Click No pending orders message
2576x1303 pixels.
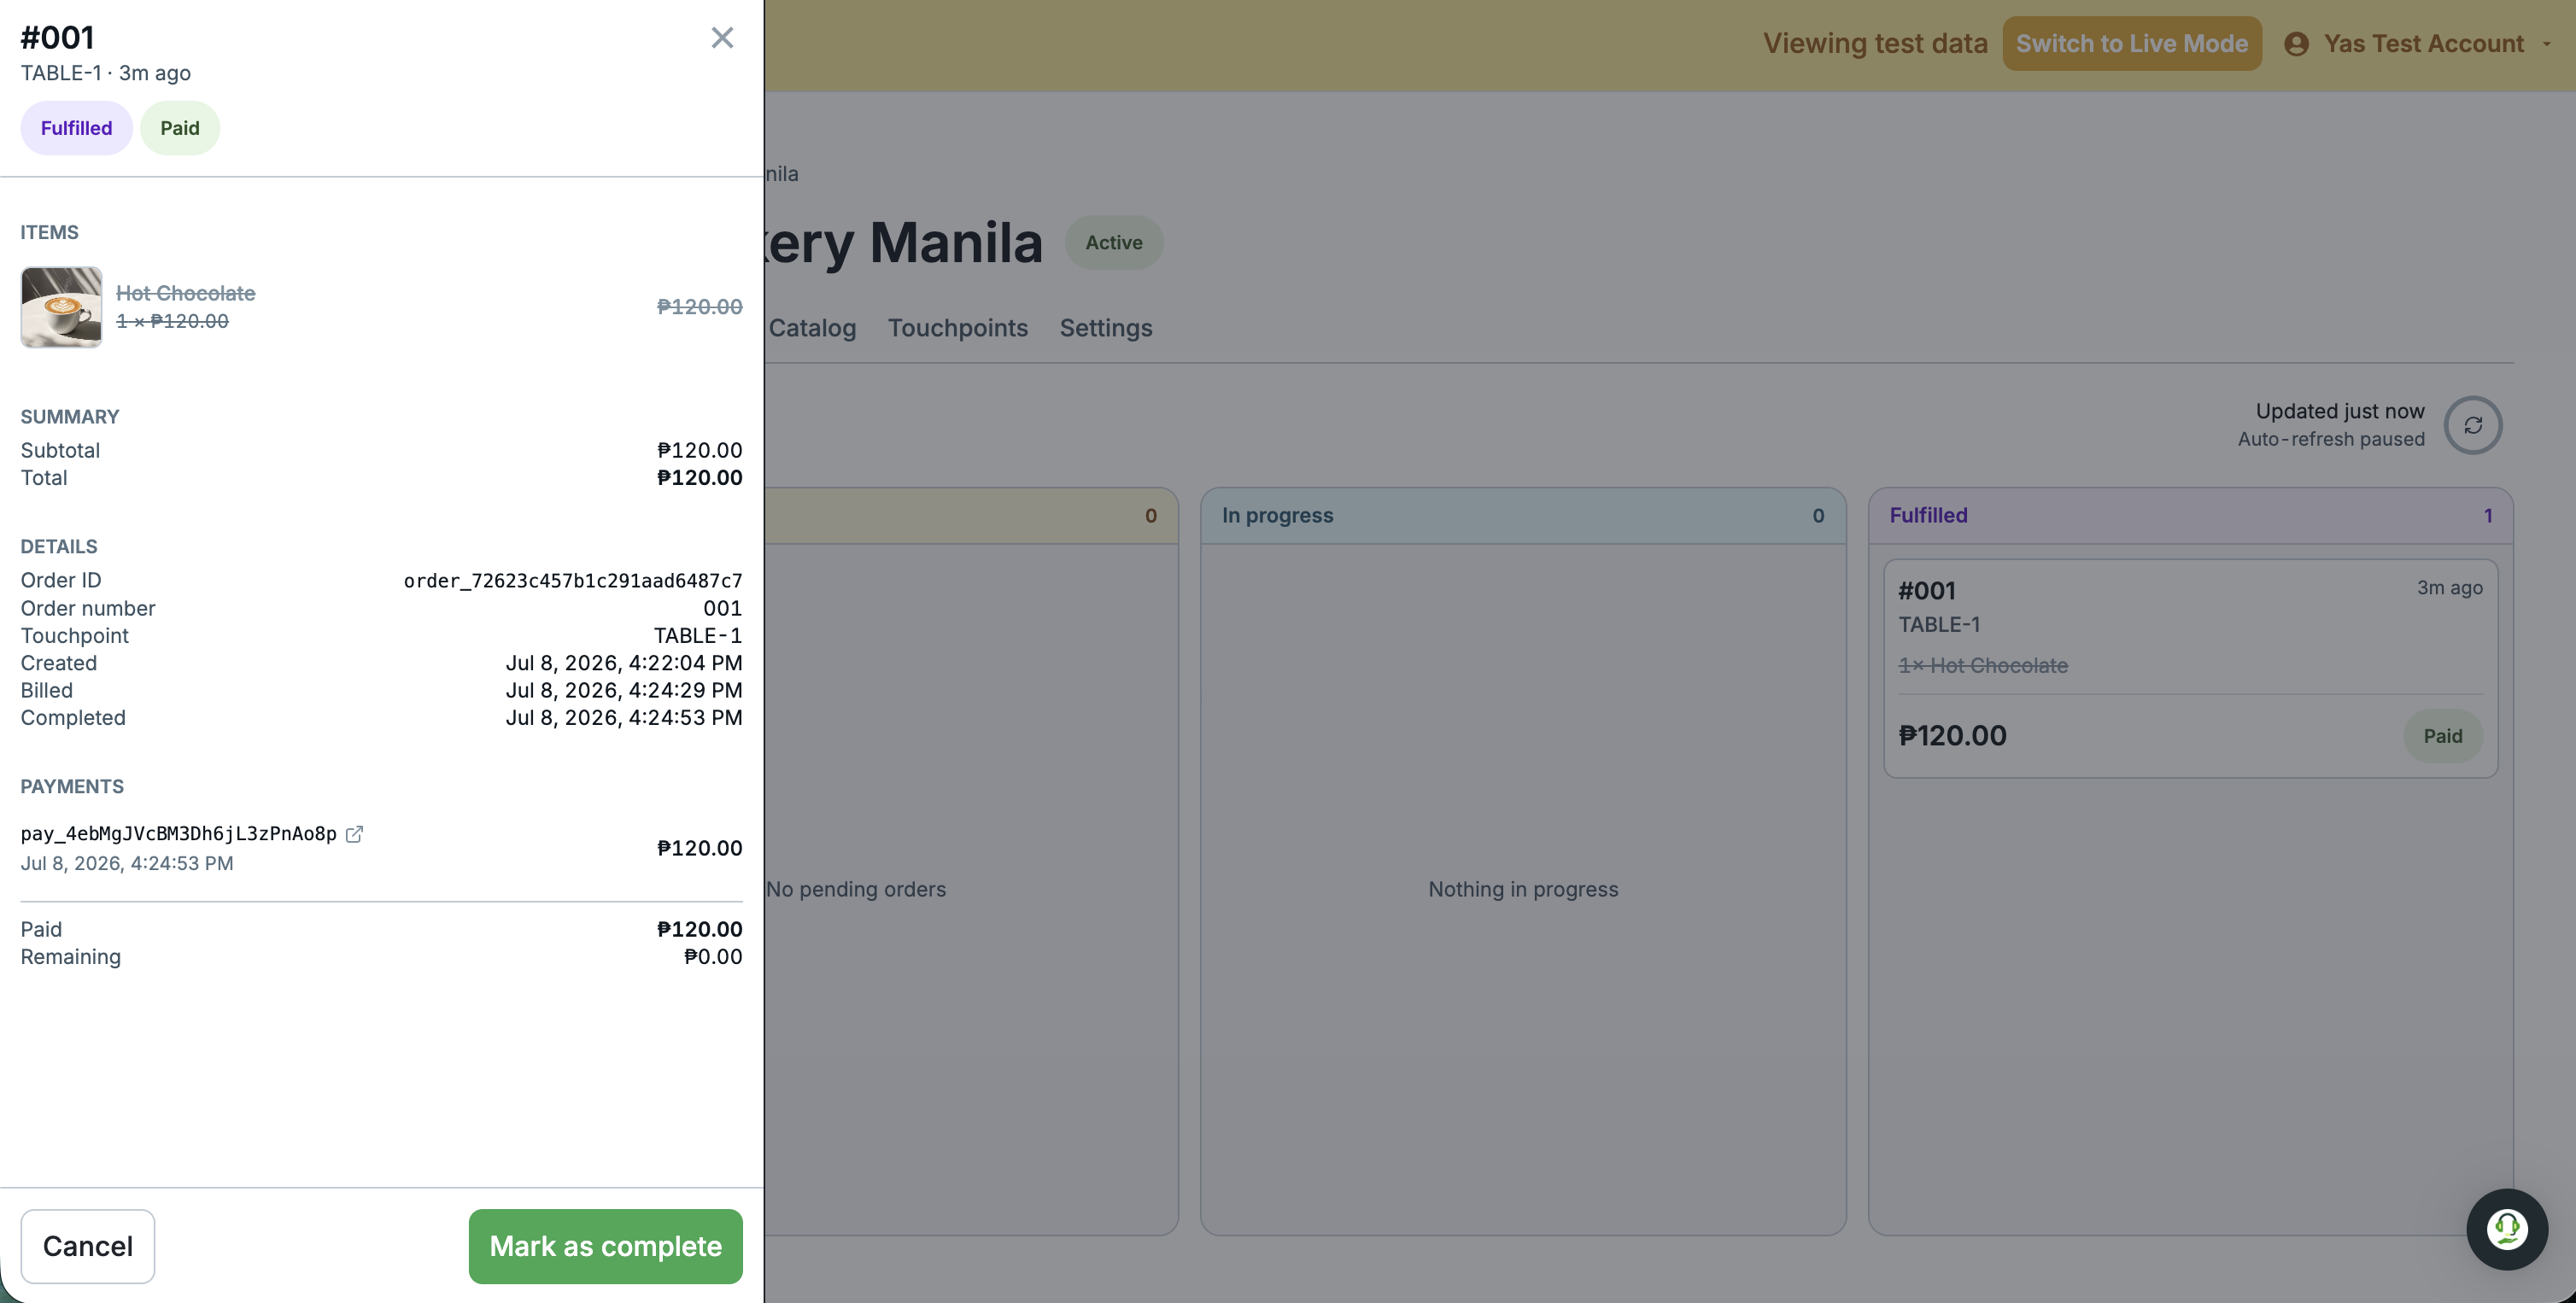[856, 890]
